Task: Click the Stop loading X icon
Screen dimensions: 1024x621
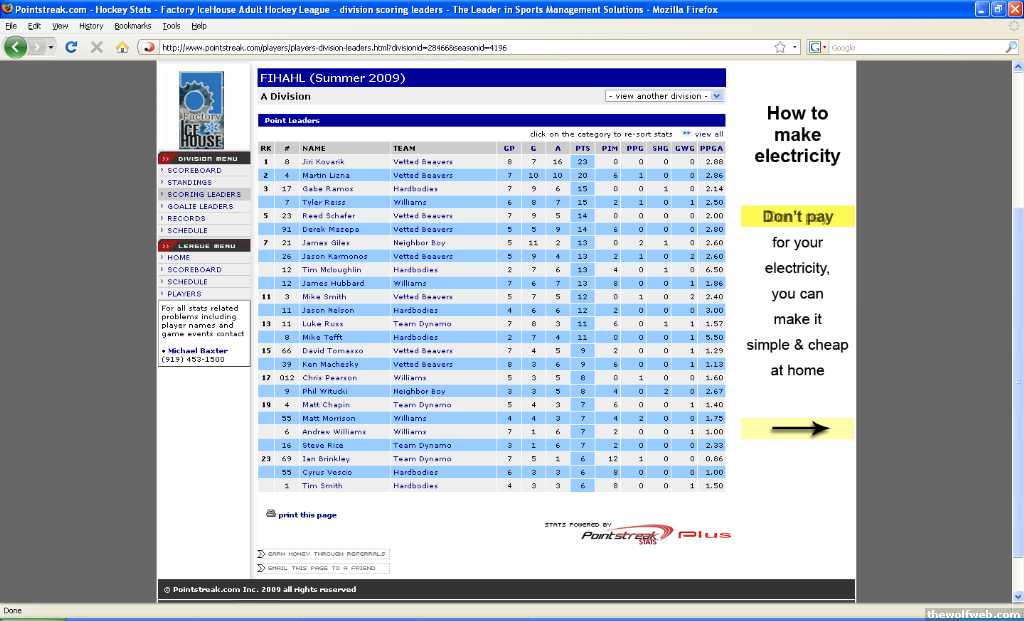Action: click(96, 47)
